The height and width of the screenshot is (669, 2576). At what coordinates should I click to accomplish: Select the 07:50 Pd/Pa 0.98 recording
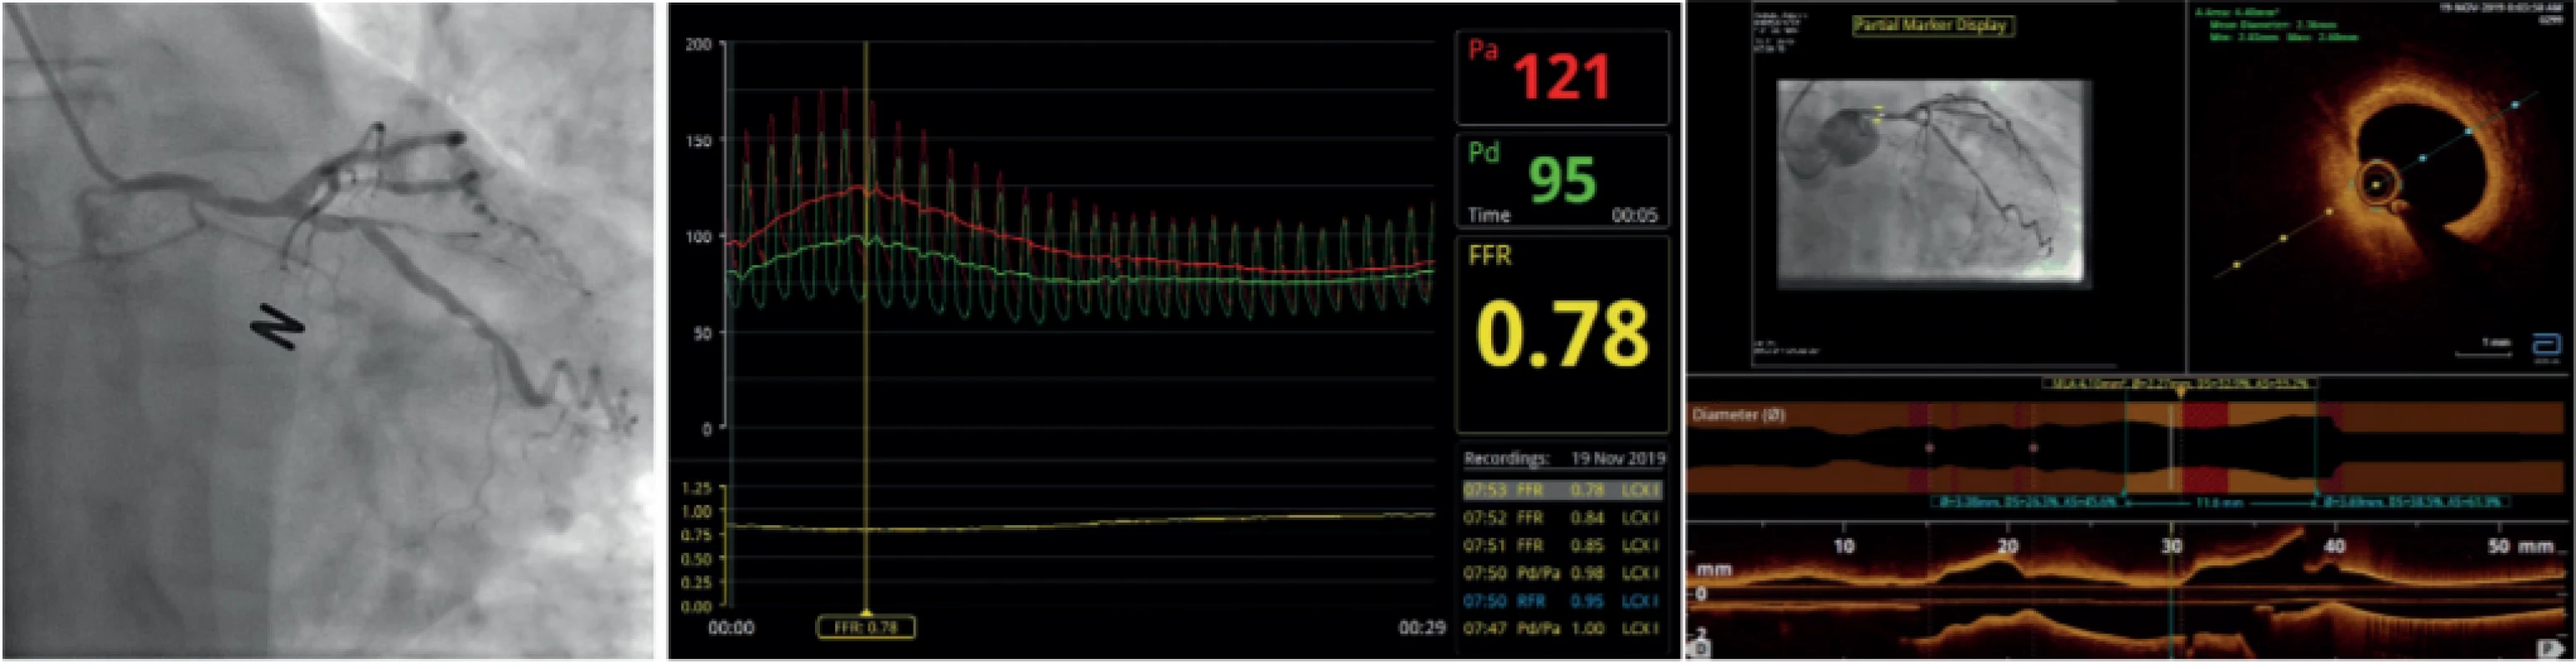point(1563,574)
